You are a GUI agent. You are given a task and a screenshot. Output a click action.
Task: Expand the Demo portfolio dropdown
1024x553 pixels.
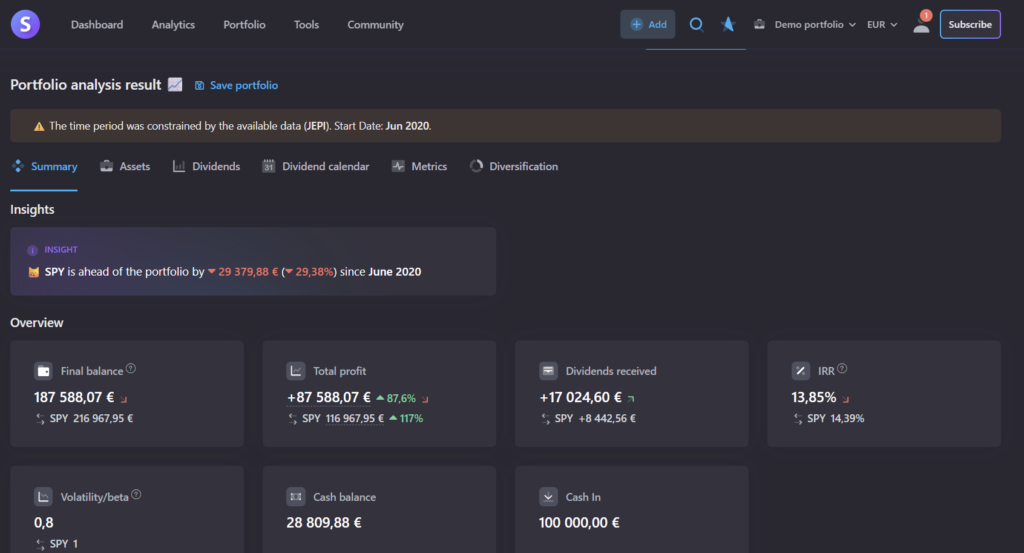(x=805, y=24)
